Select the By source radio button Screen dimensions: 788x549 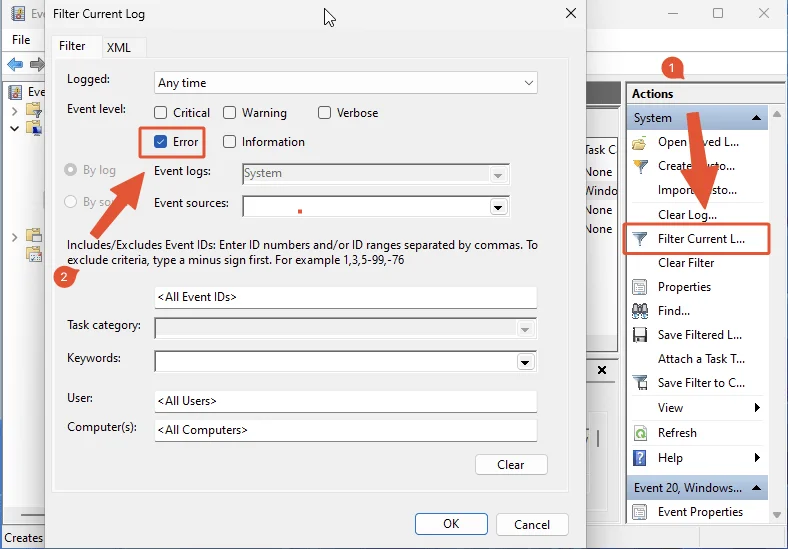[70, 202]
